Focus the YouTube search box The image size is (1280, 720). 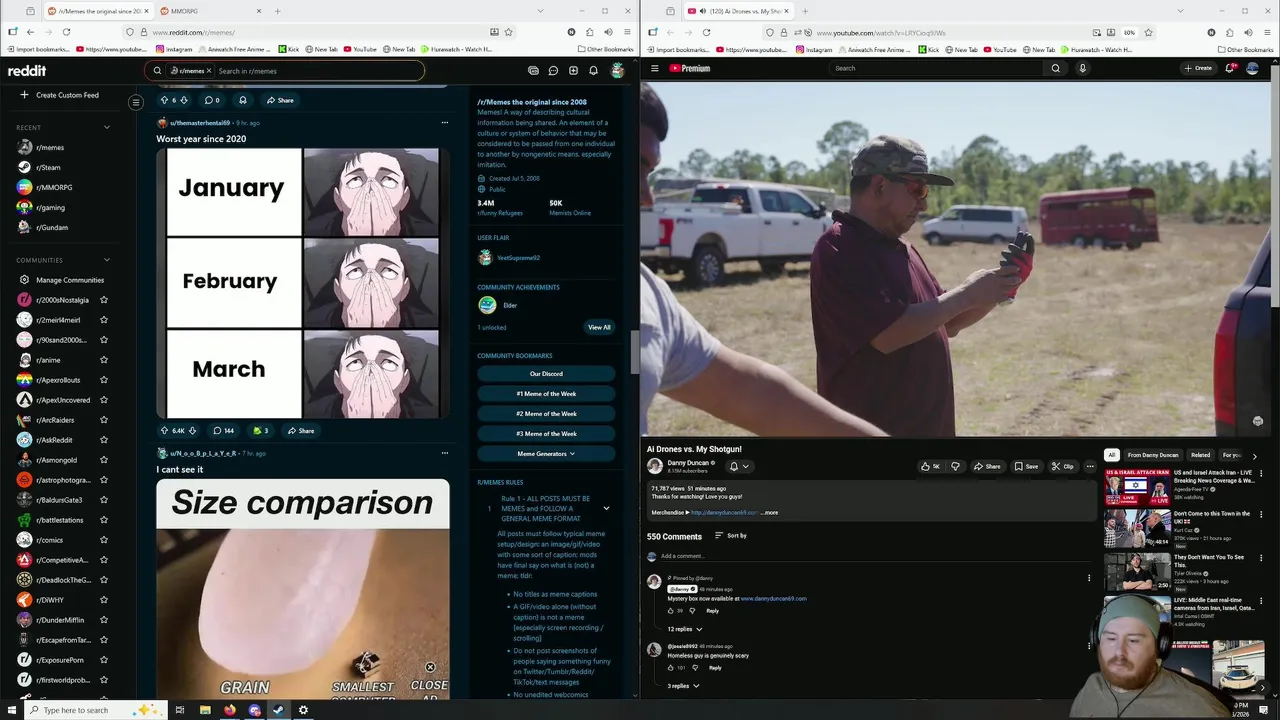click(x=935, y=68)
